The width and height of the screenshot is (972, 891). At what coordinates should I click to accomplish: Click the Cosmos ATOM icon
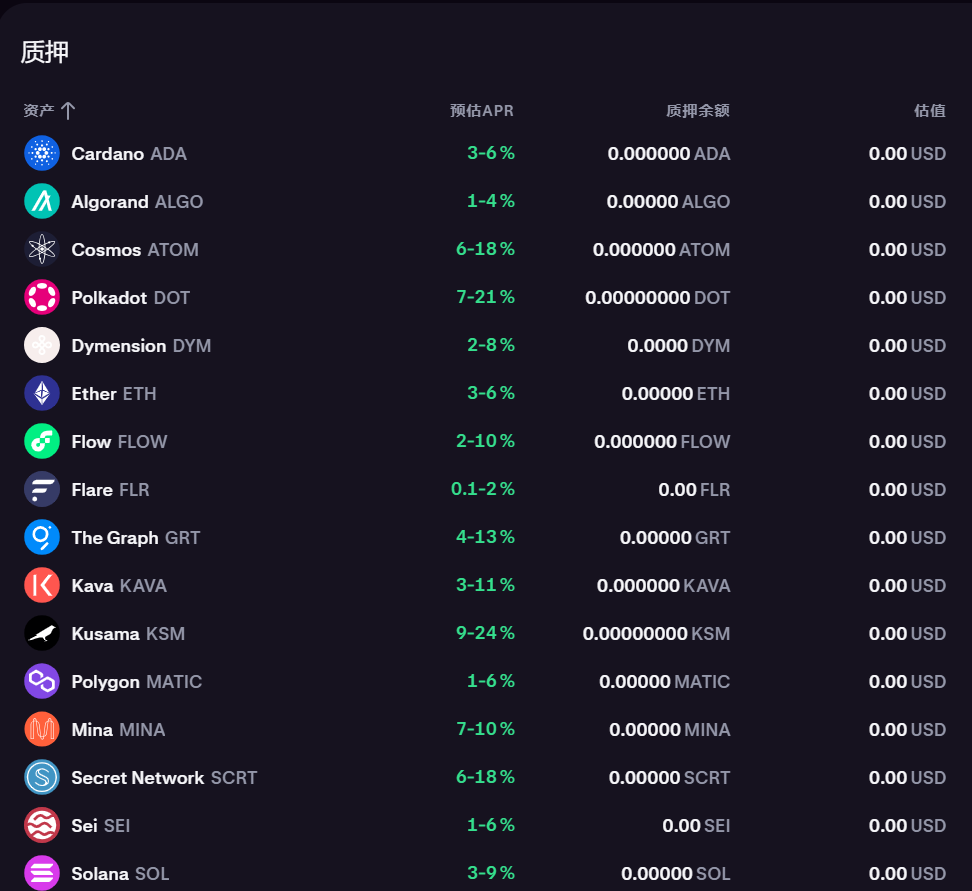42,249
